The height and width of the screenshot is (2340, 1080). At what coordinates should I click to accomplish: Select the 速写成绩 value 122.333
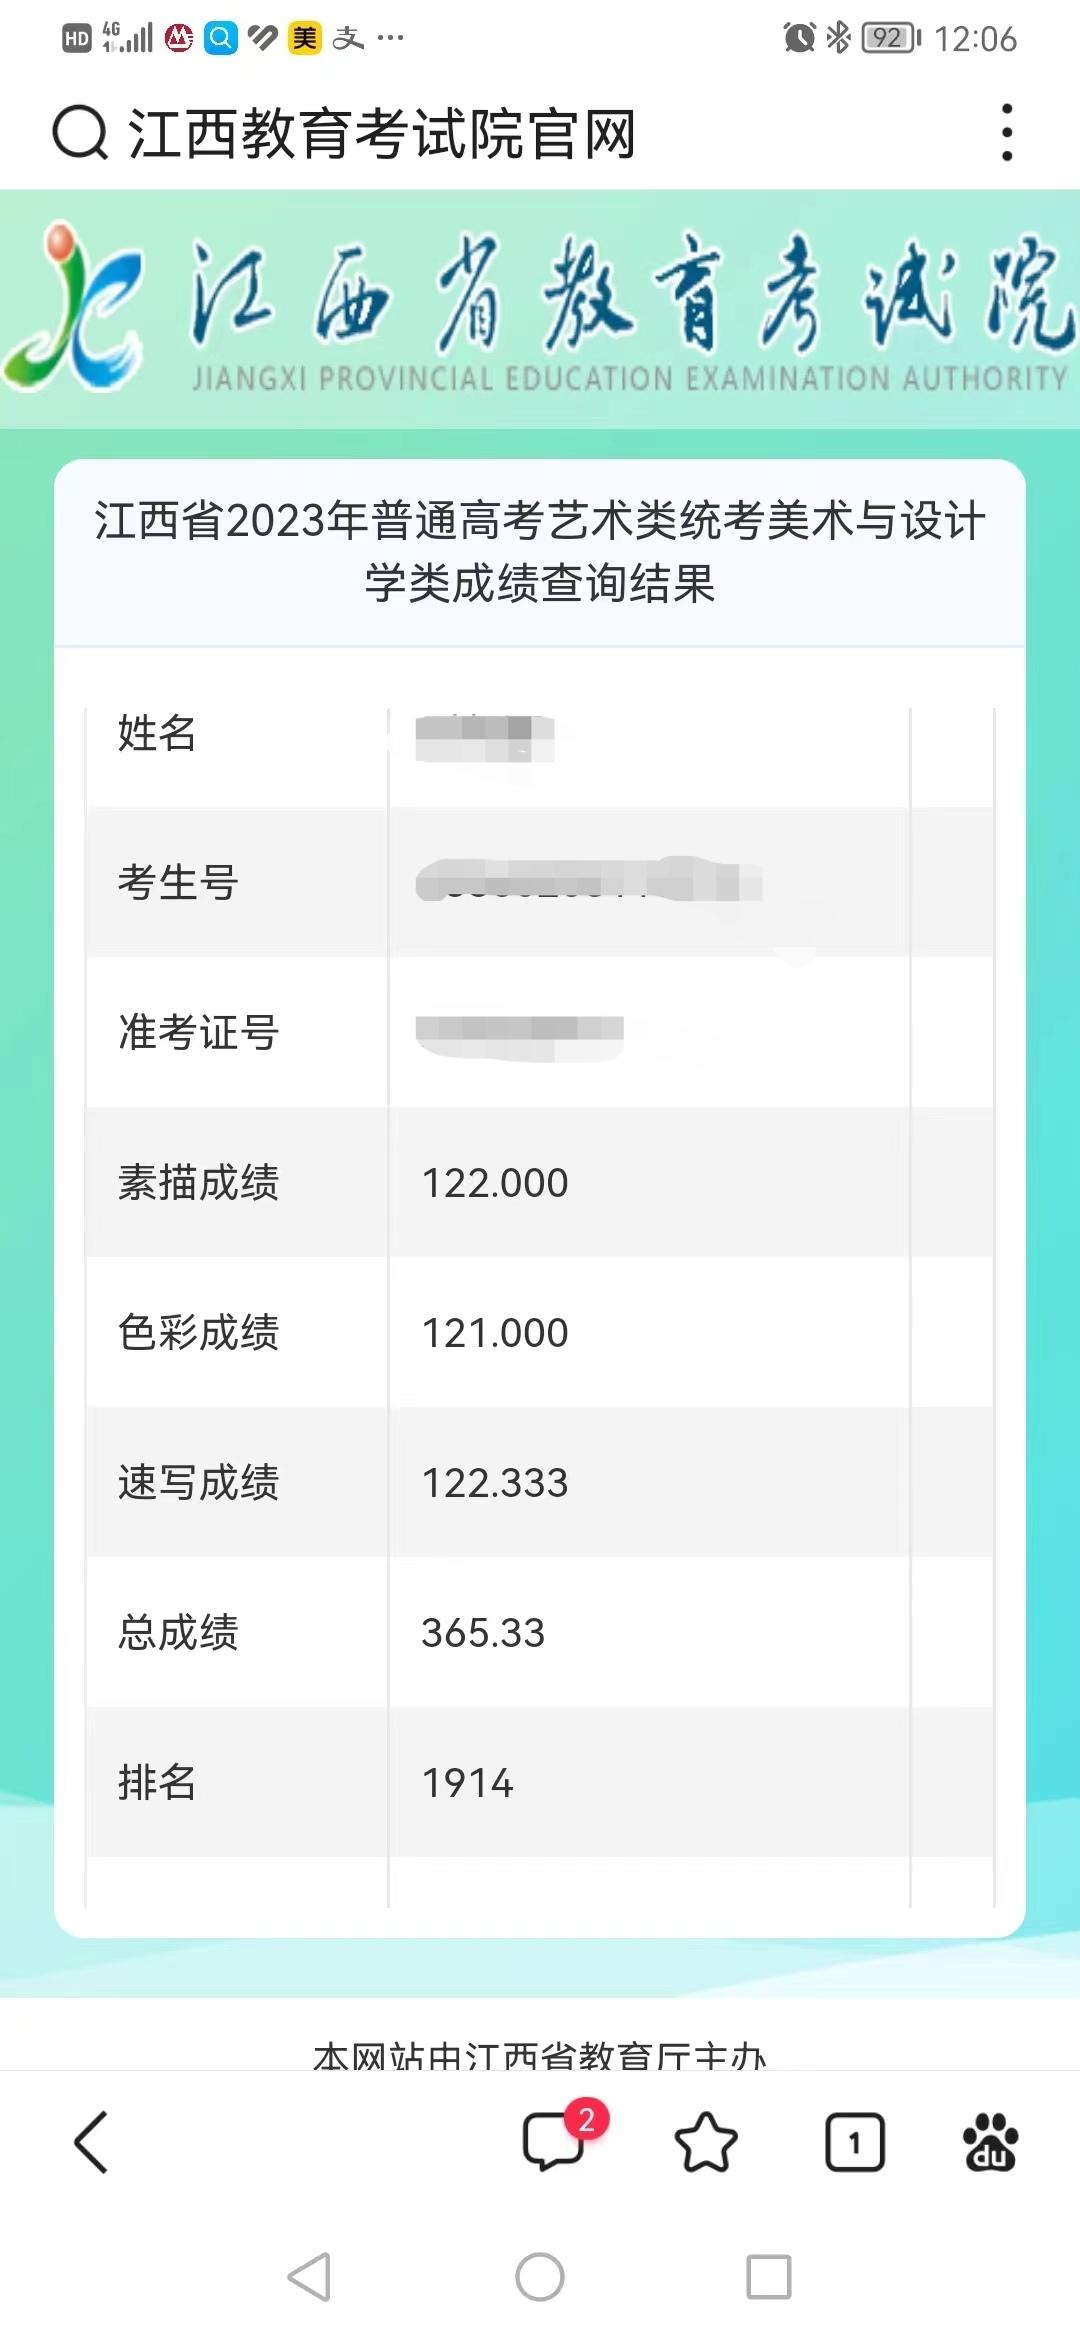495,1483
